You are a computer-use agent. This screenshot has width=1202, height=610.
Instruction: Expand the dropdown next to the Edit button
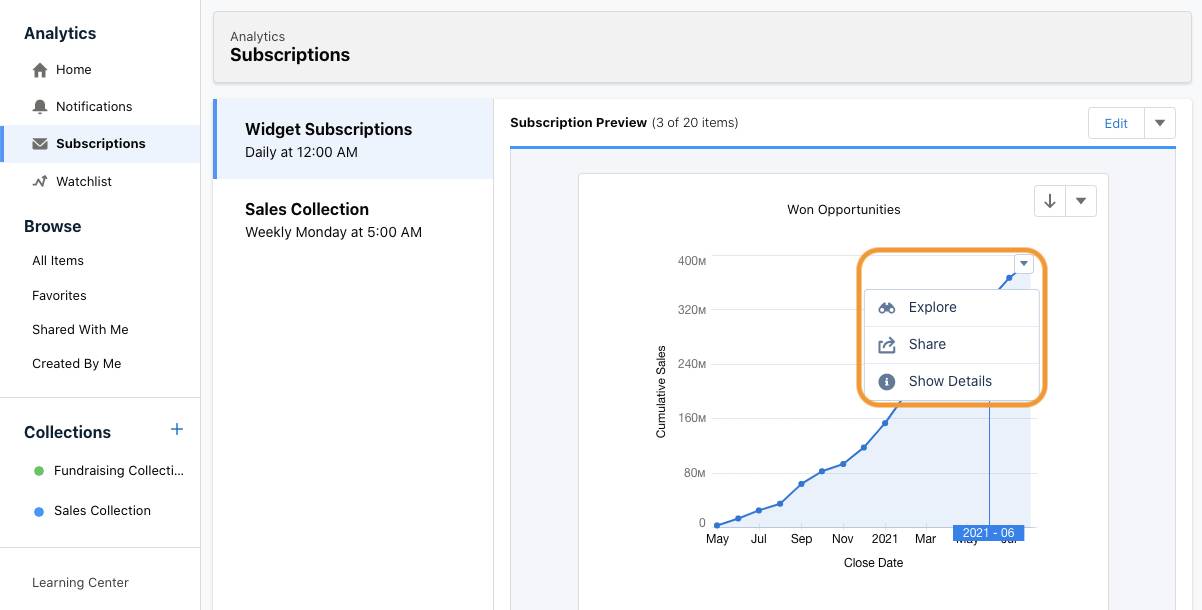coord(1159,122)
